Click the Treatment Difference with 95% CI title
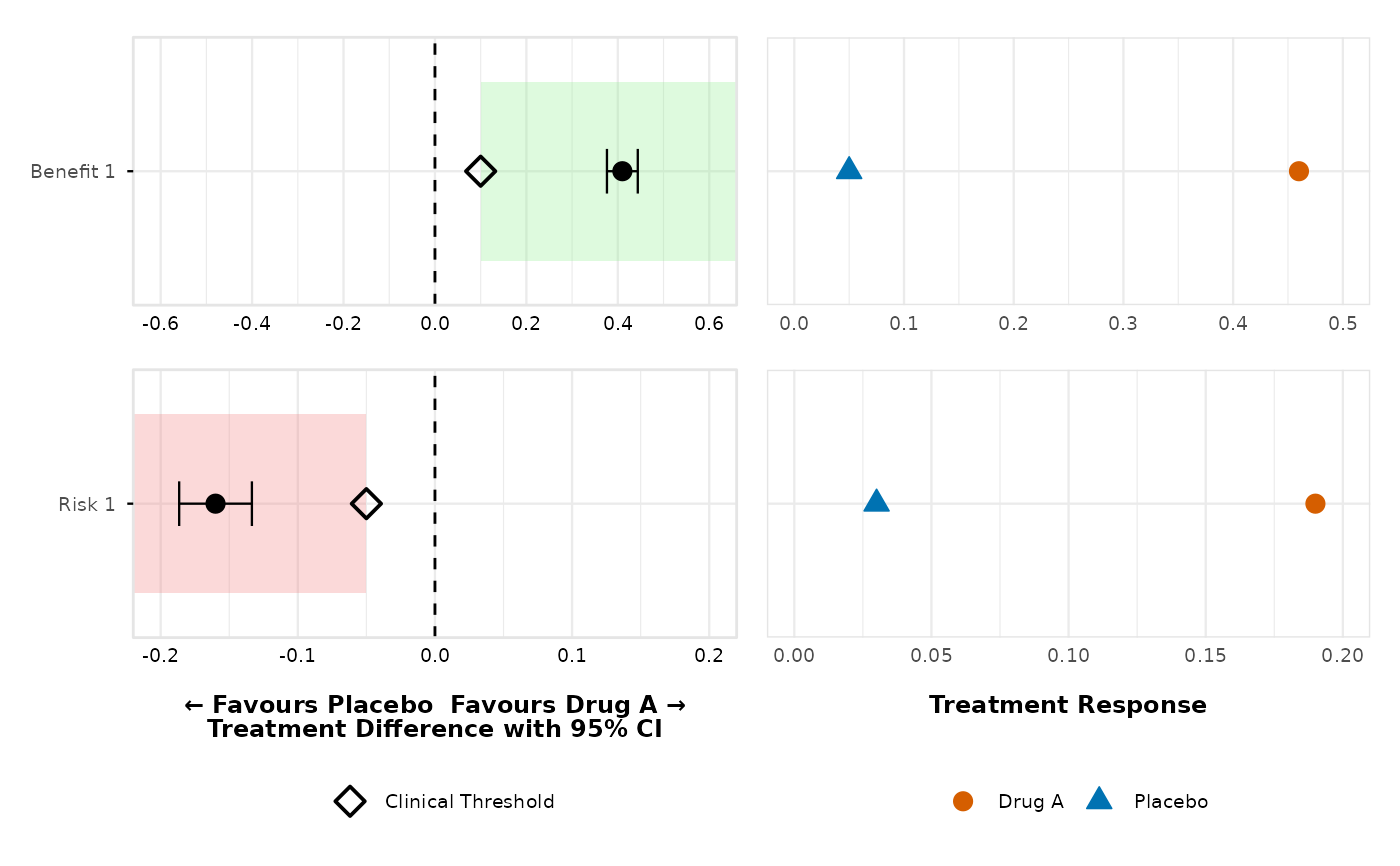This screenshot has width=1400, height=866. click(x=435, y=729)
